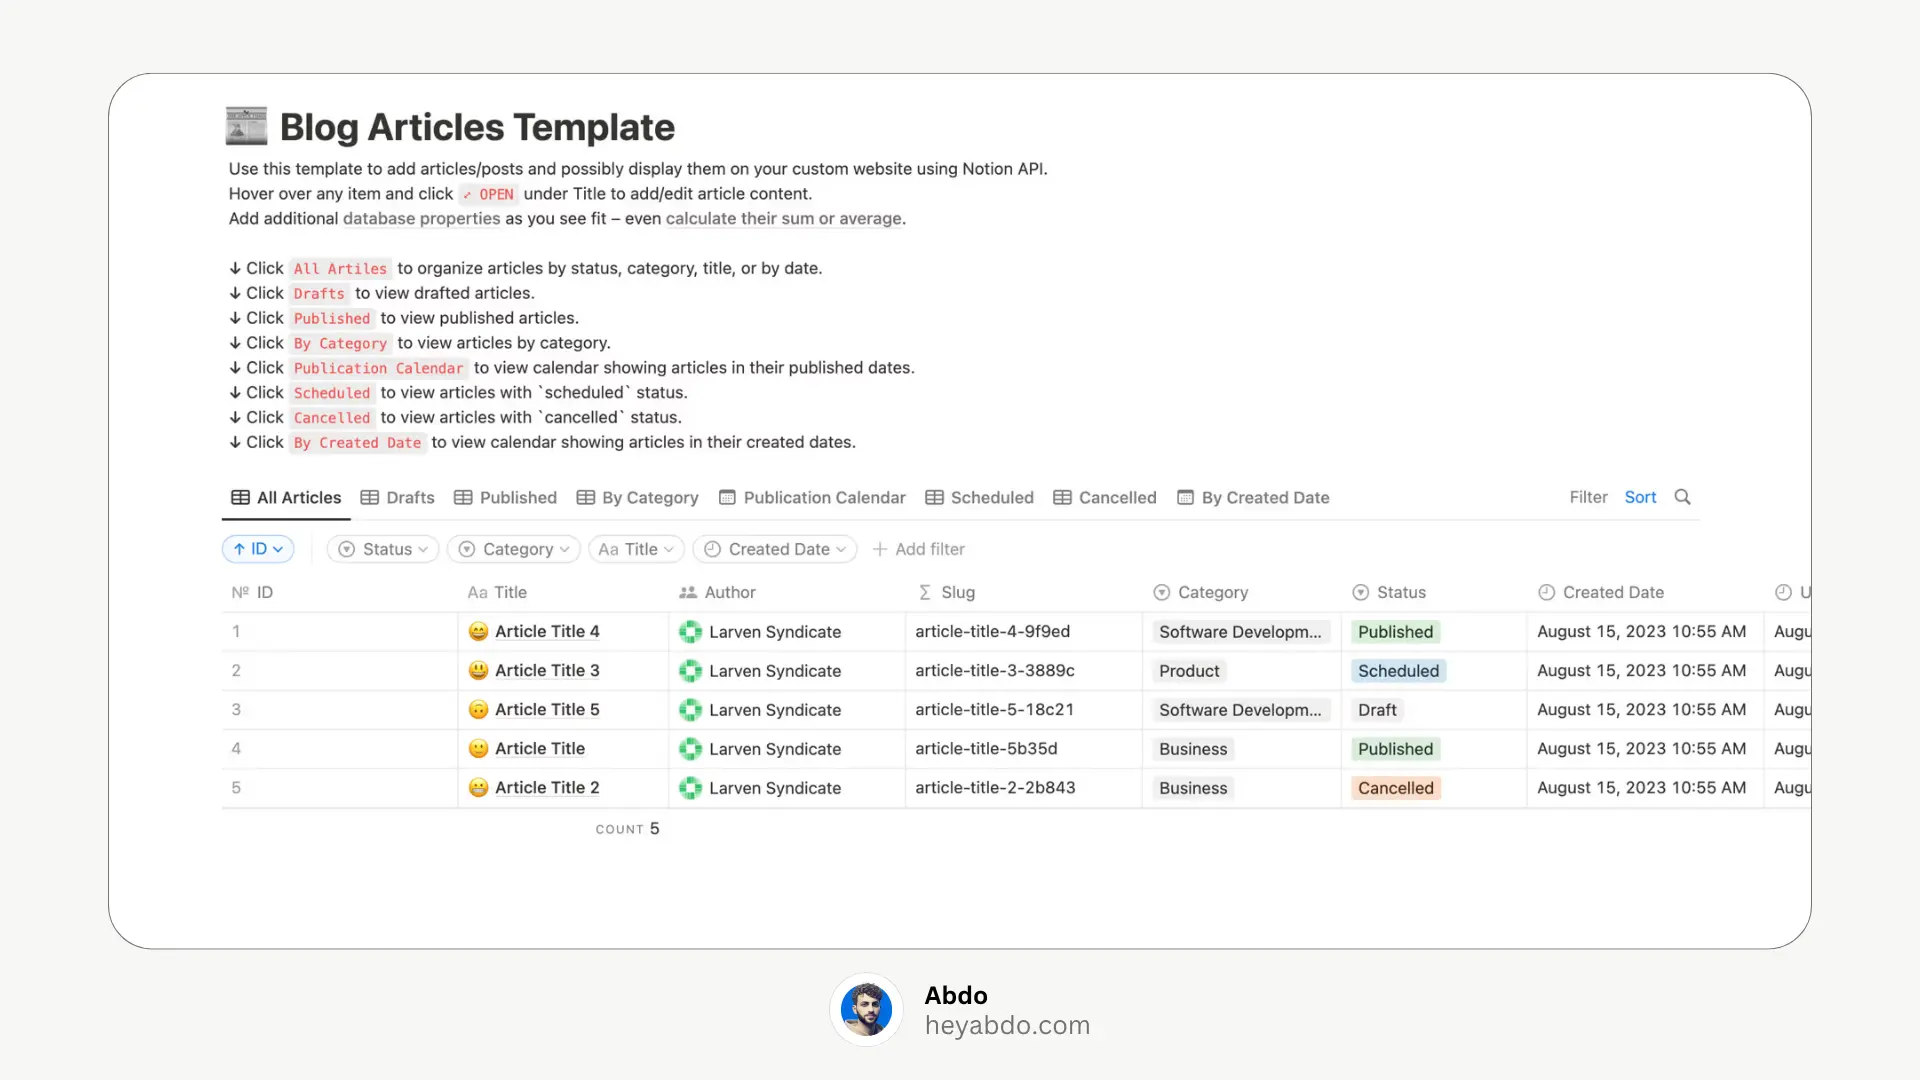1920x1080 pixels.
Task: Open the database properties link
Action: tap(421, 218)
